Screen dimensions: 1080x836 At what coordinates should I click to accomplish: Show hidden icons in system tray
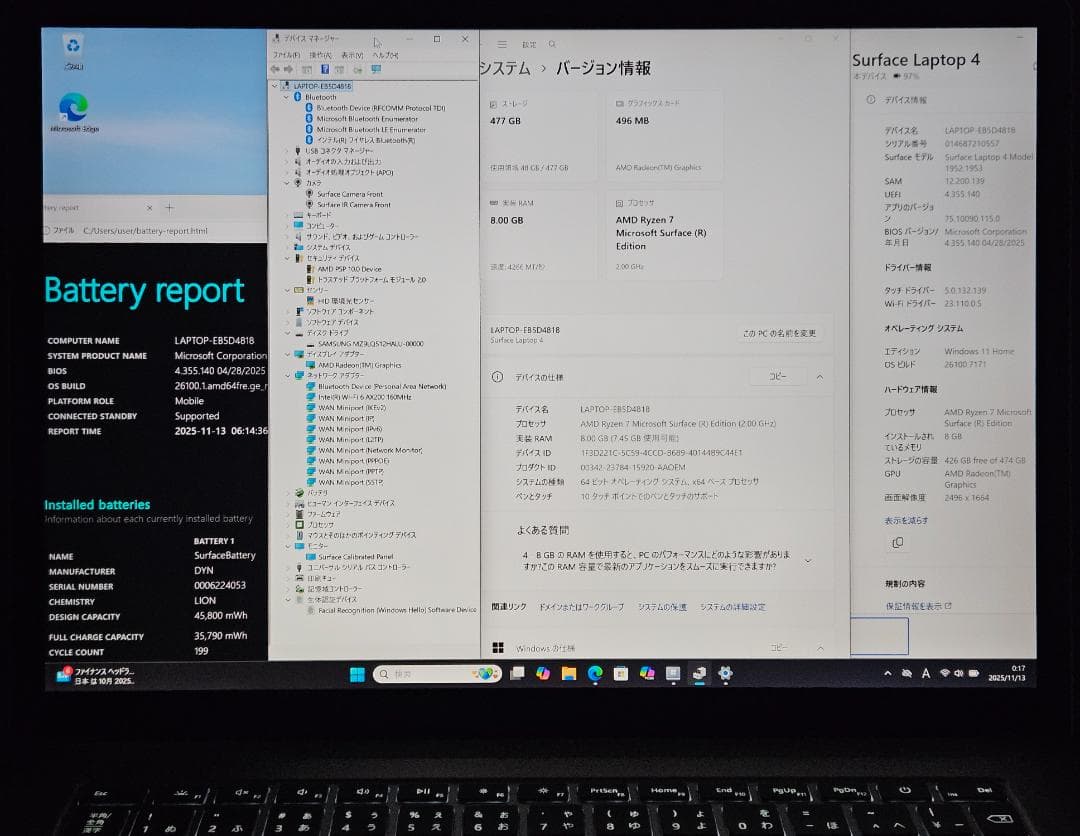coord(887,674)
